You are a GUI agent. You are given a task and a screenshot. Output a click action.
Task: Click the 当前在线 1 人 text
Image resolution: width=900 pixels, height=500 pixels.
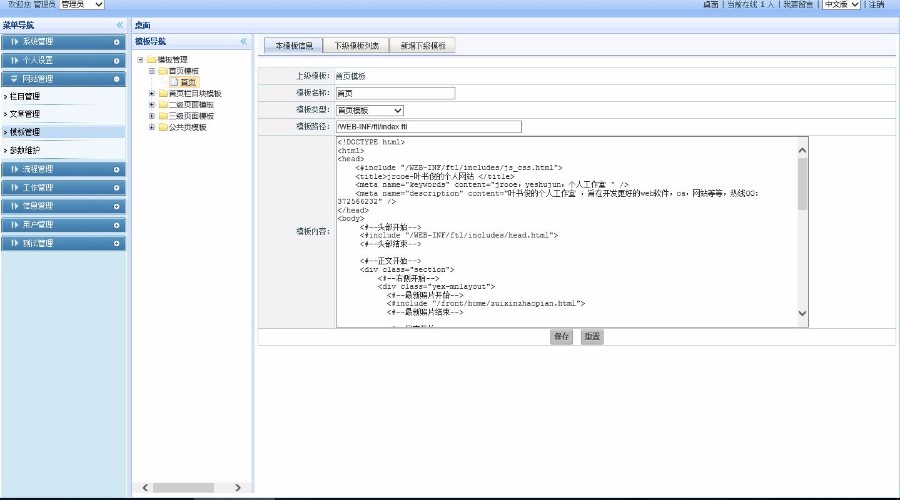[x=750, y=5]
